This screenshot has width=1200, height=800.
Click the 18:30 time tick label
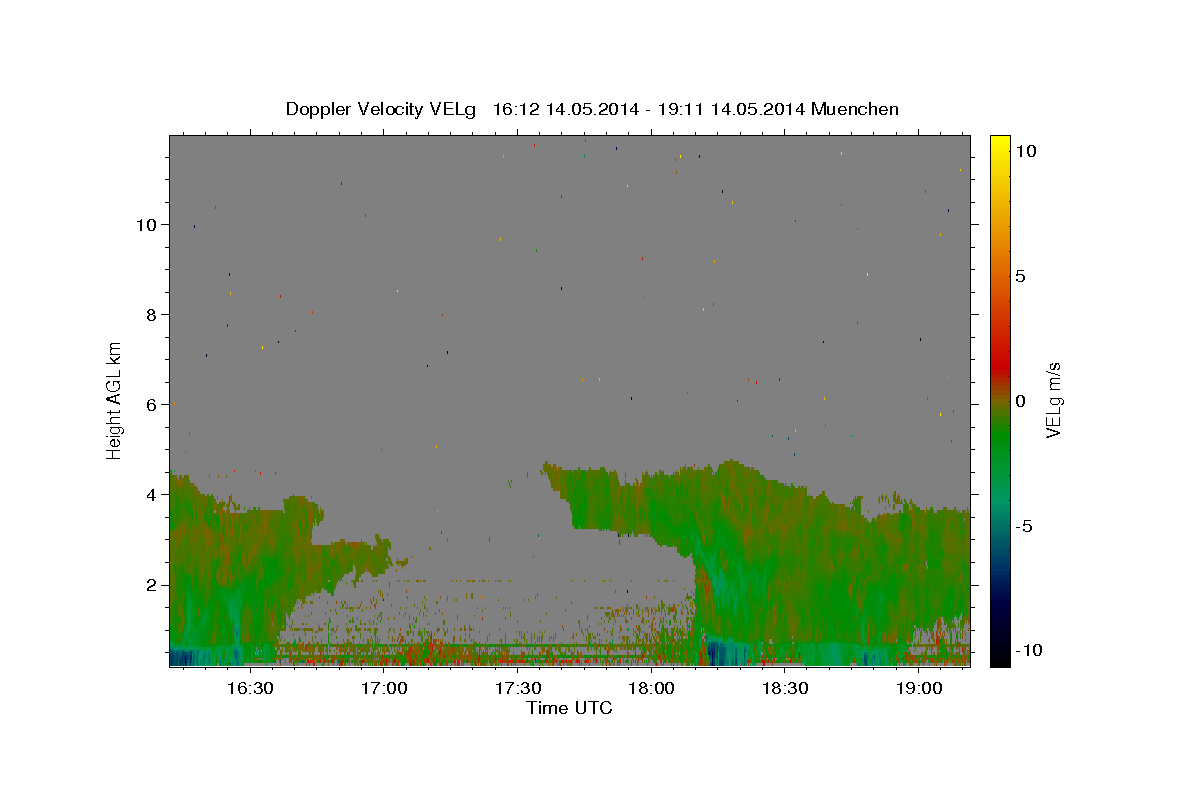(786, 689)
